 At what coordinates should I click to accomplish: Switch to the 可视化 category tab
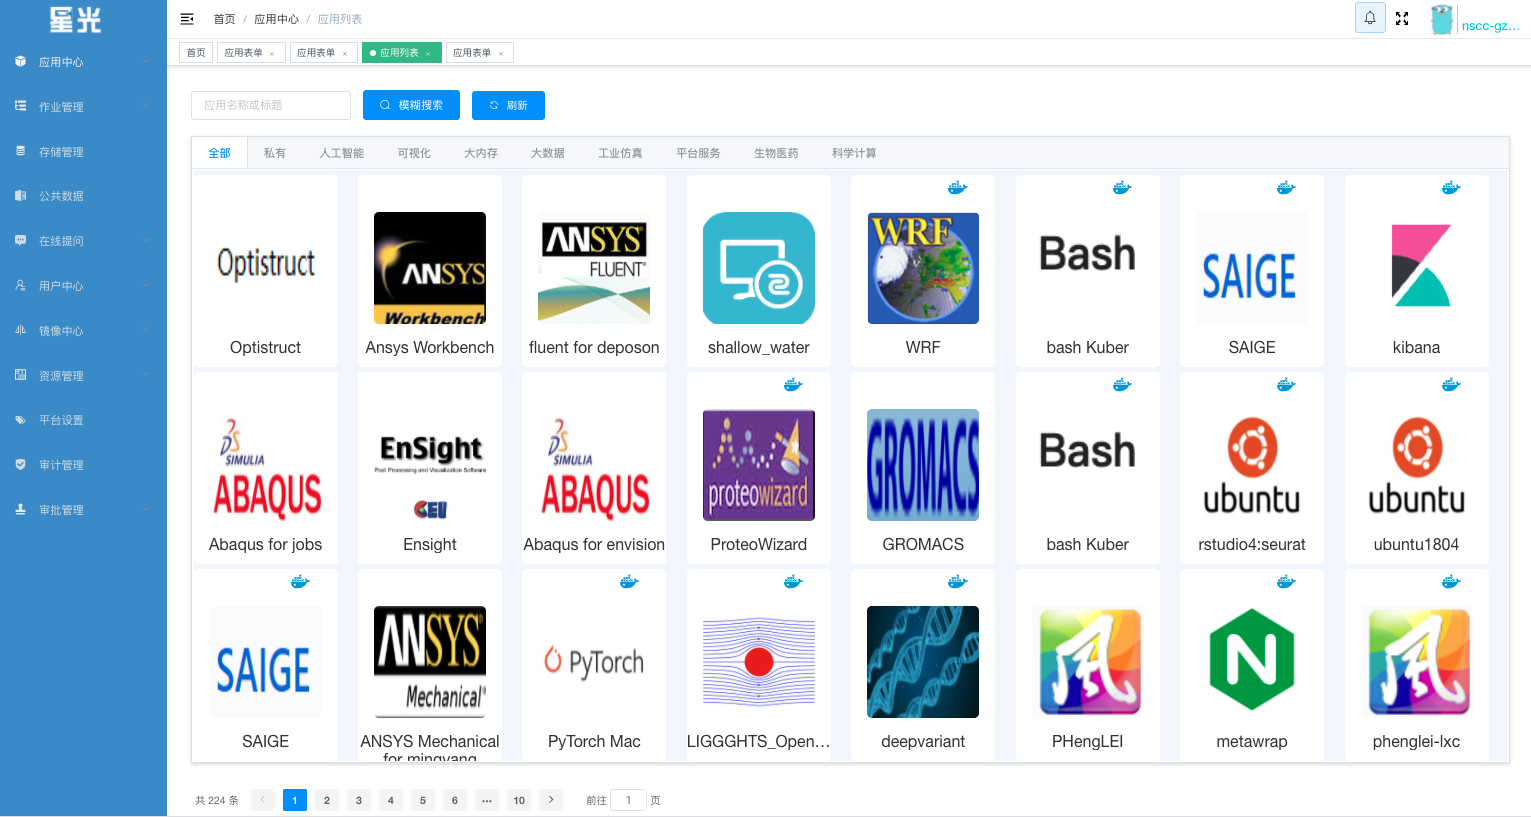pos(414,153)
